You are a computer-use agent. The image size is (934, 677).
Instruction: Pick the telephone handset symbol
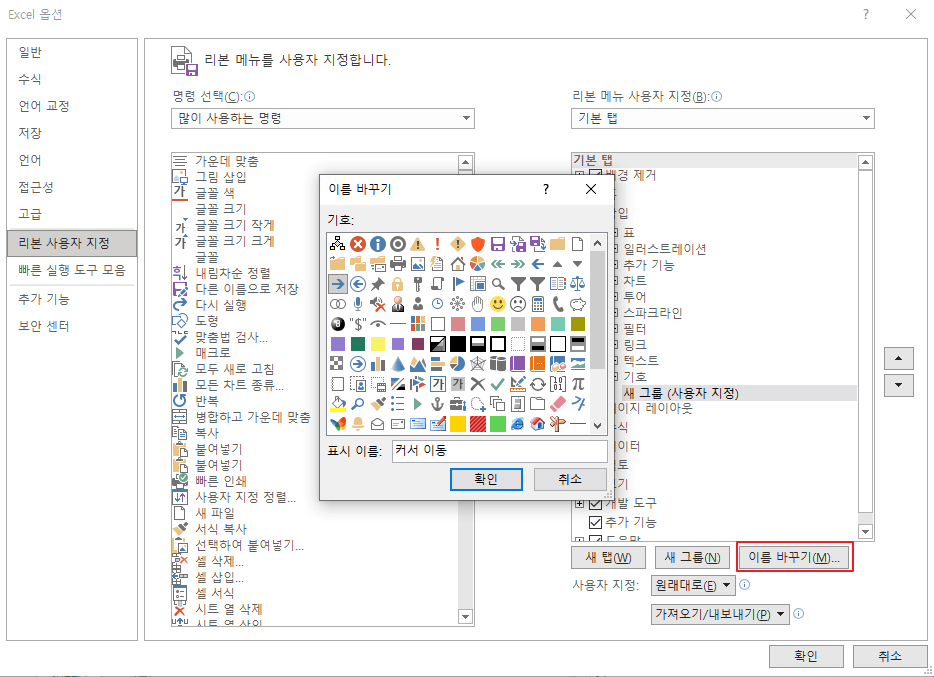pos(558,304)
